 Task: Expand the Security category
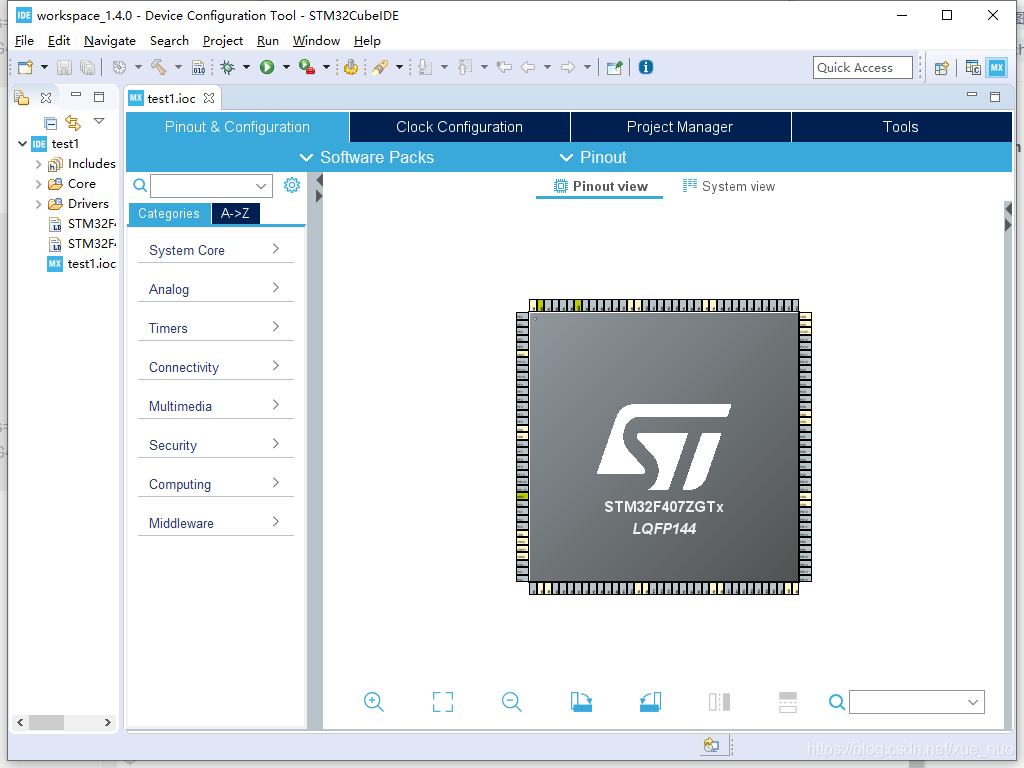click(x=216, y=445)
